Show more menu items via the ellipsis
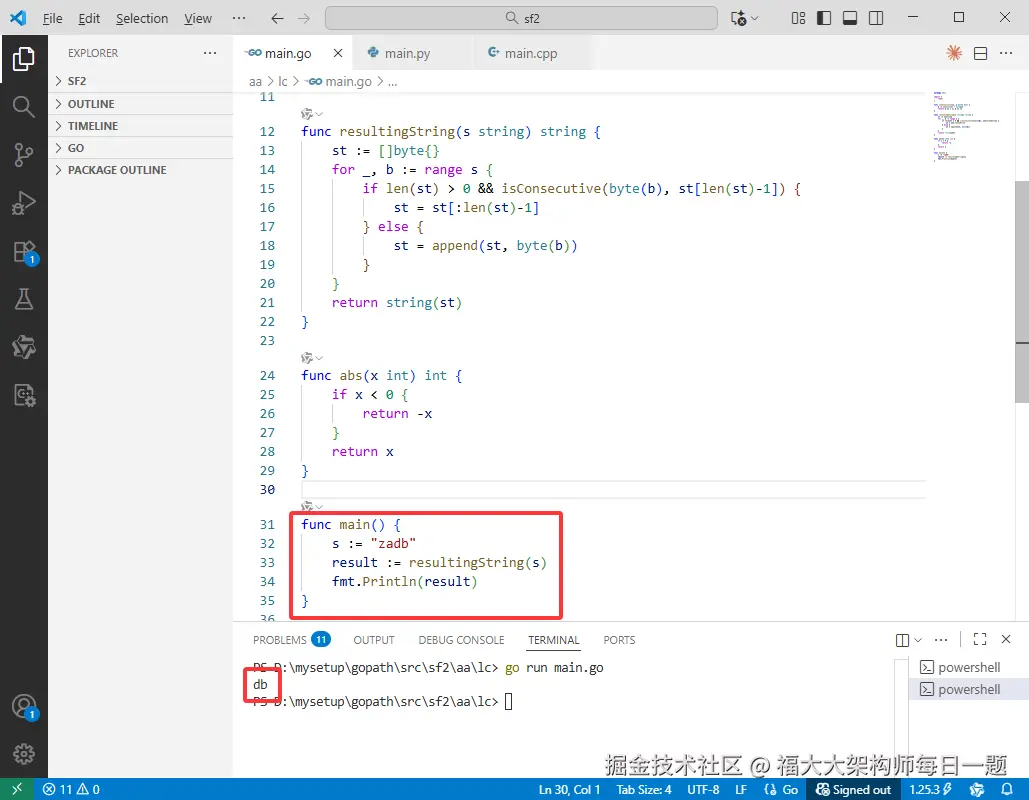The height and width of the screenshot is (800, 1029). tap(239, 18)
